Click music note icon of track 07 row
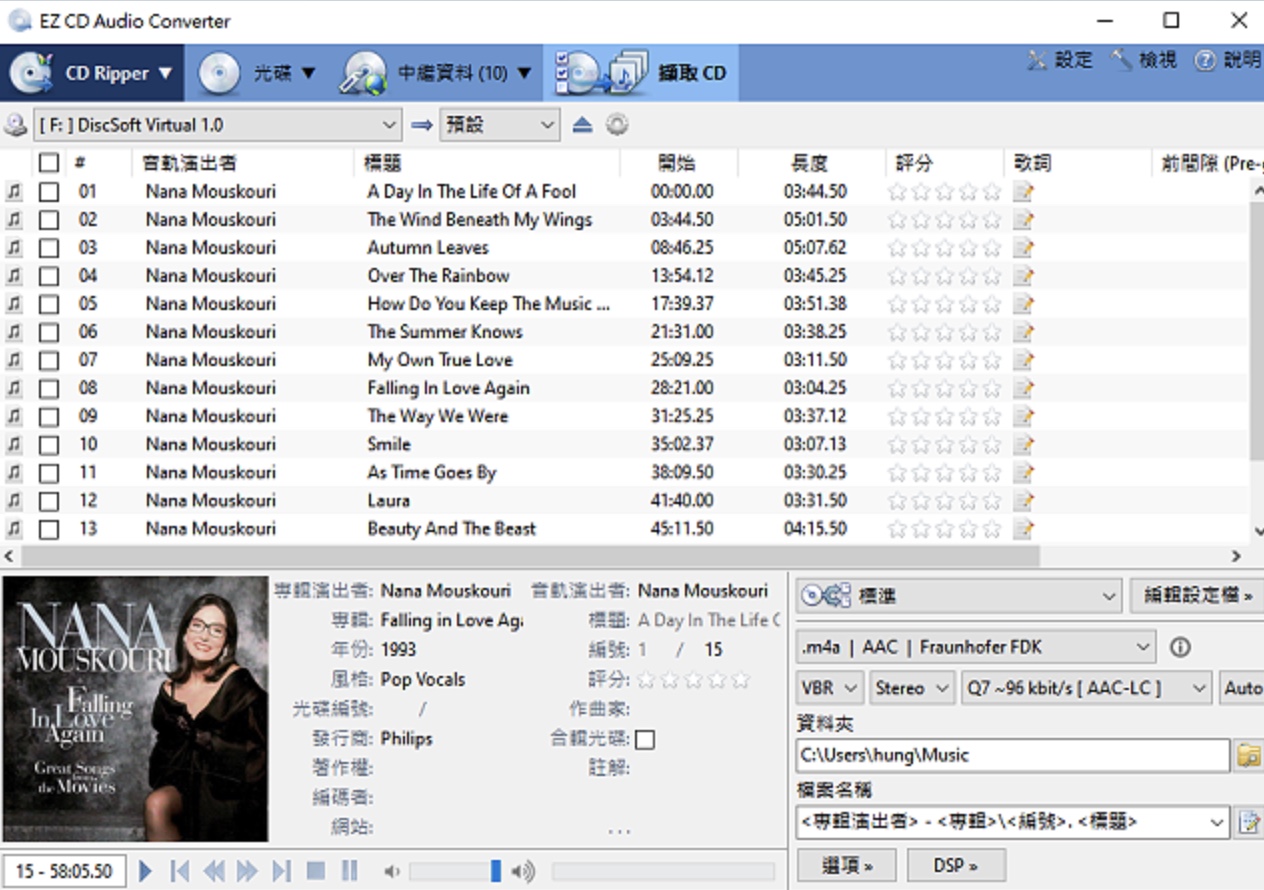 [13, 360]
